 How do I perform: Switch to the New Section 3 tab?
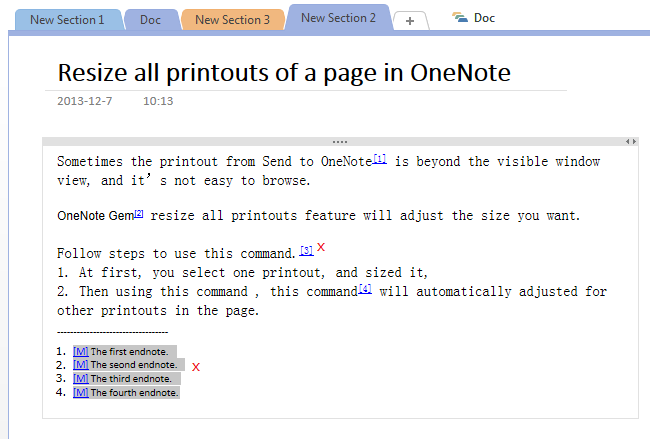[x=232, y=20]
